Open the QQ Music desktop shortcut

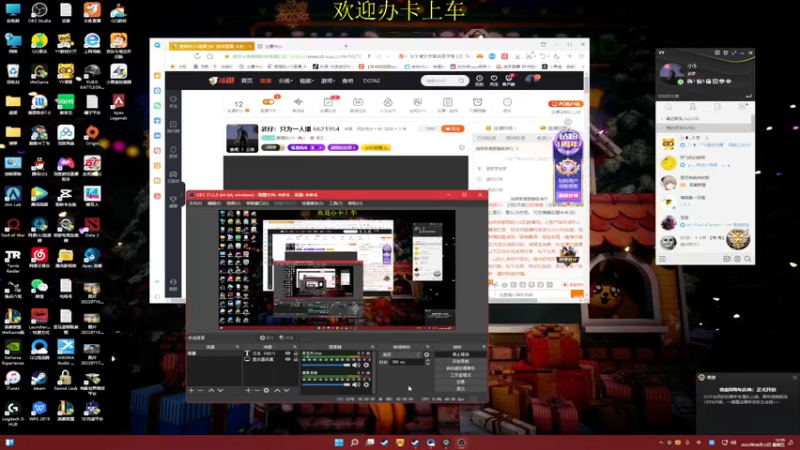point(39,43)
